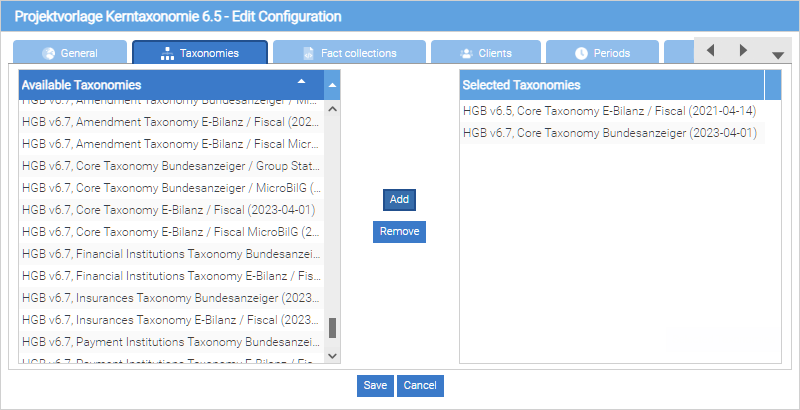This screenshot has width=800, height=410.
Task: Open the Clients tab
Action: tap(485, 53)
